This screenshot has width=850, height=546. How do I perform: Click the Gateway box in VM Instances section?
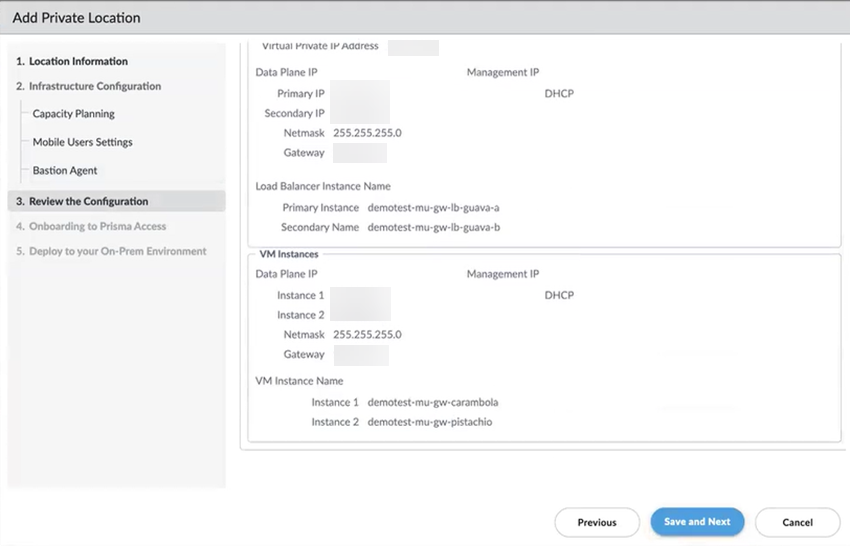click(360, 354)
